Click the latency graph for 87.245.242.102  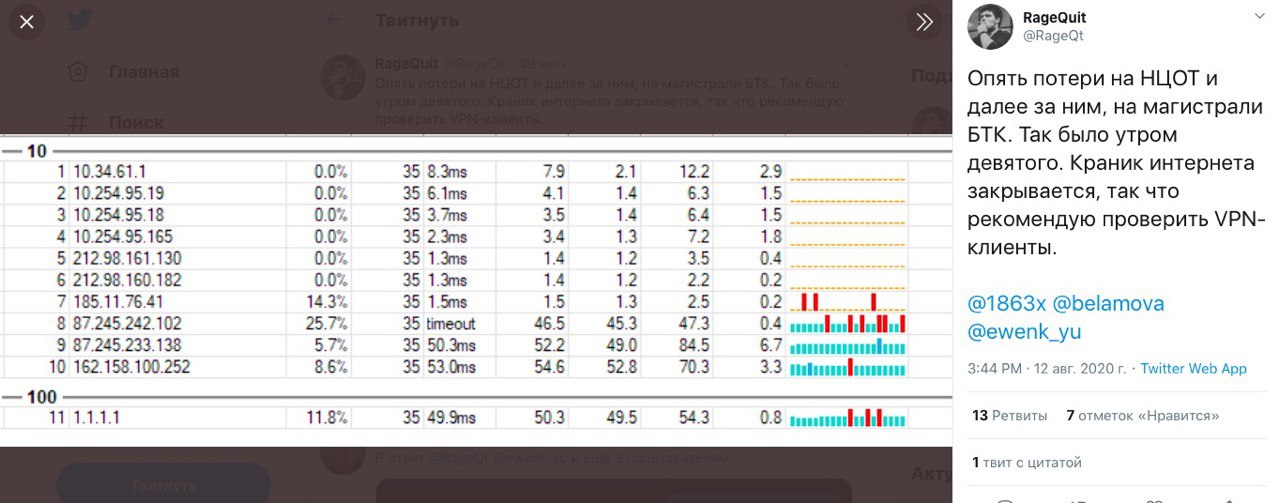tap(848, 323)
